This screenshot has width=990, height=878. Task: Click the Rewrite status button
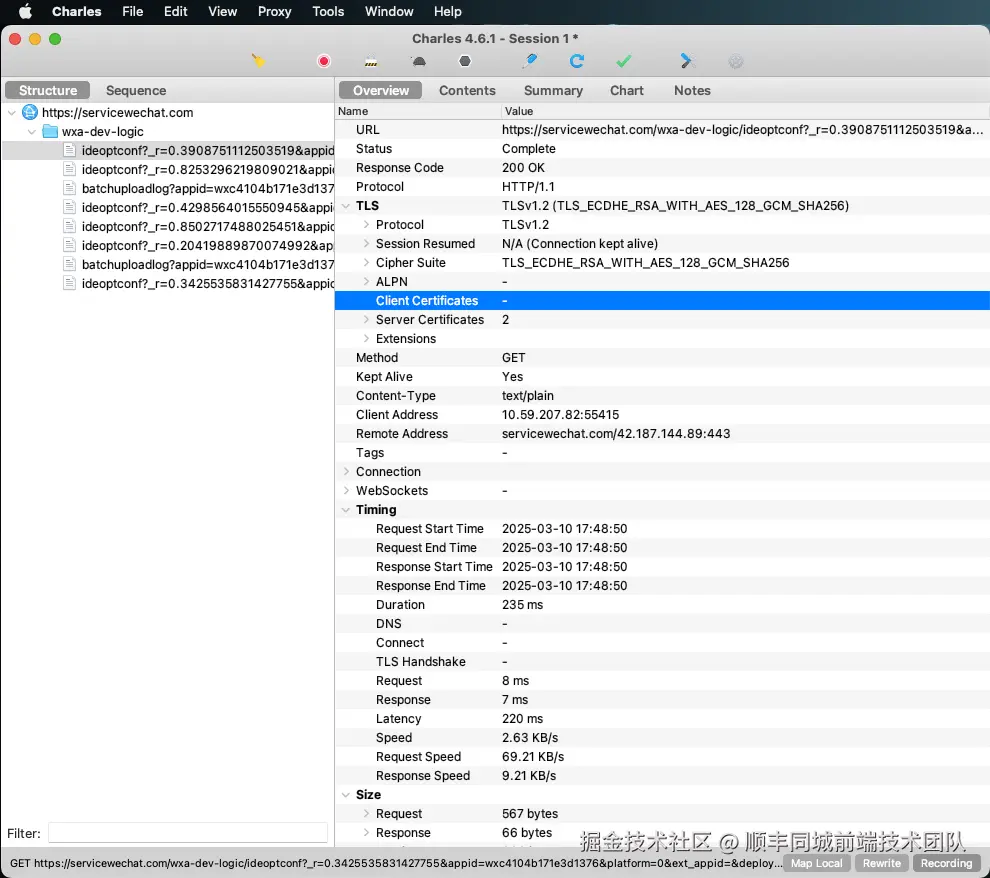(881, 863)
